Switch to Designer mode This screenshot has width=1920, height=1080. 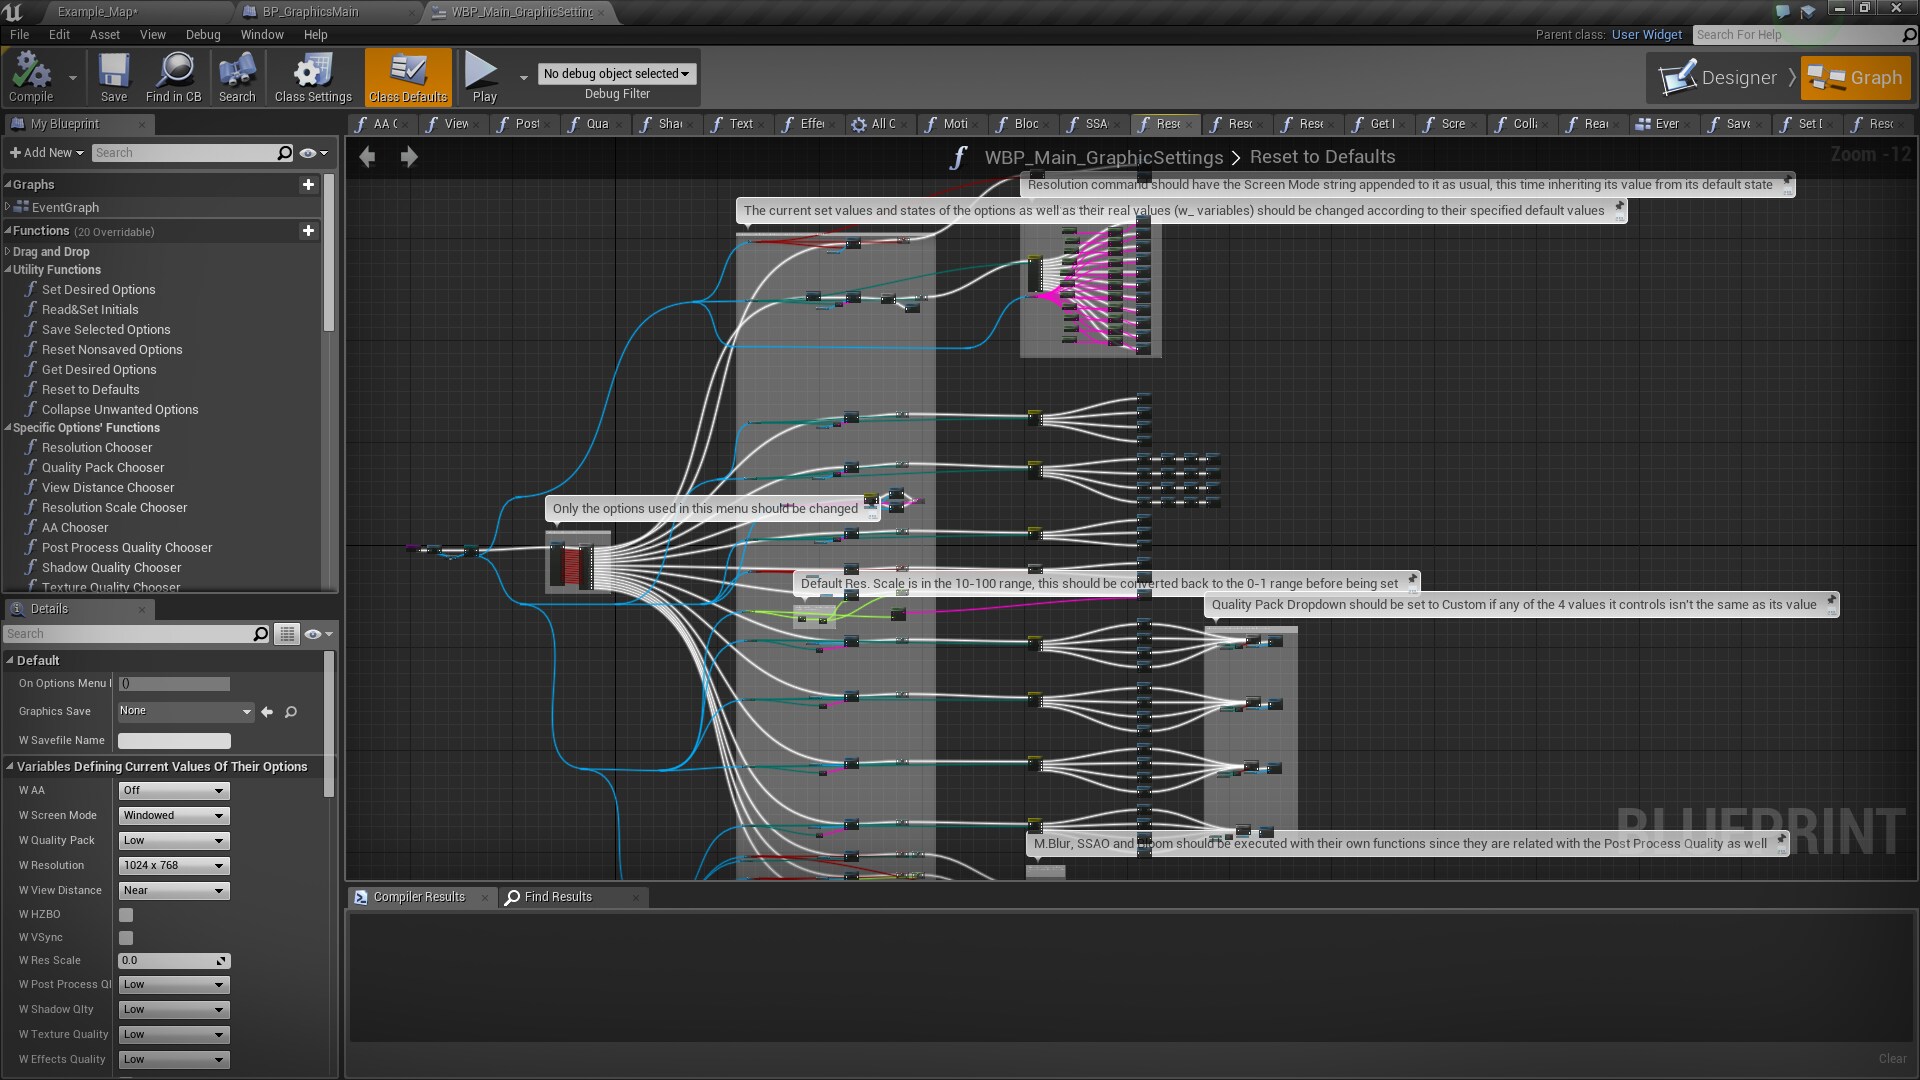1725,77
